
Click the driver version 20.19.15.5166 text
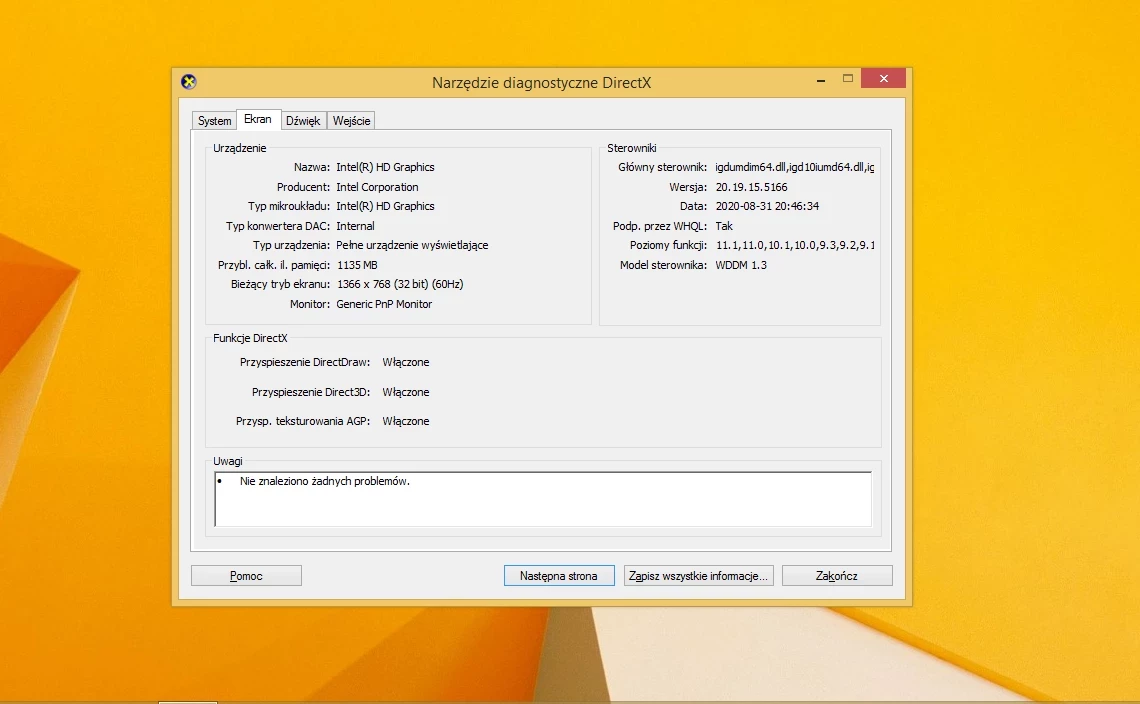(751, 187)
